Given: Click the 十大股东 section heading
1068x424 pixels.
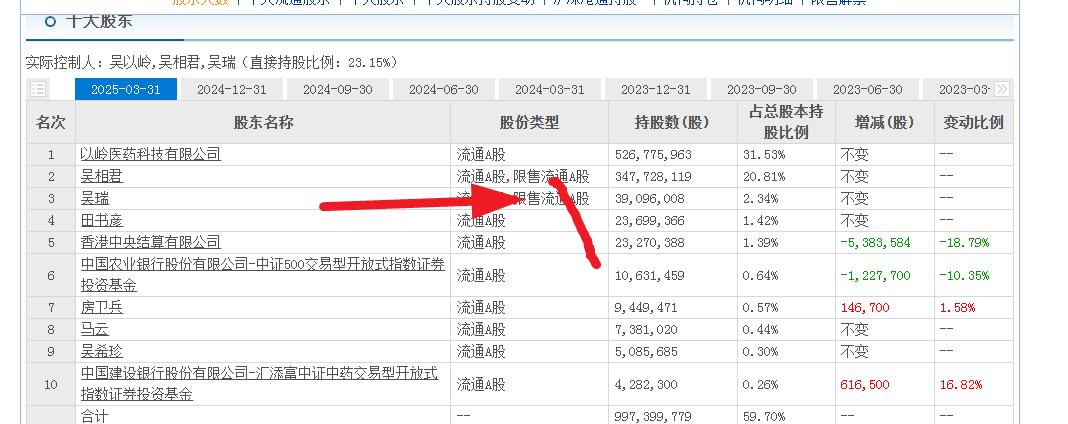Looking at the screenshot, I should click(98, 21).
